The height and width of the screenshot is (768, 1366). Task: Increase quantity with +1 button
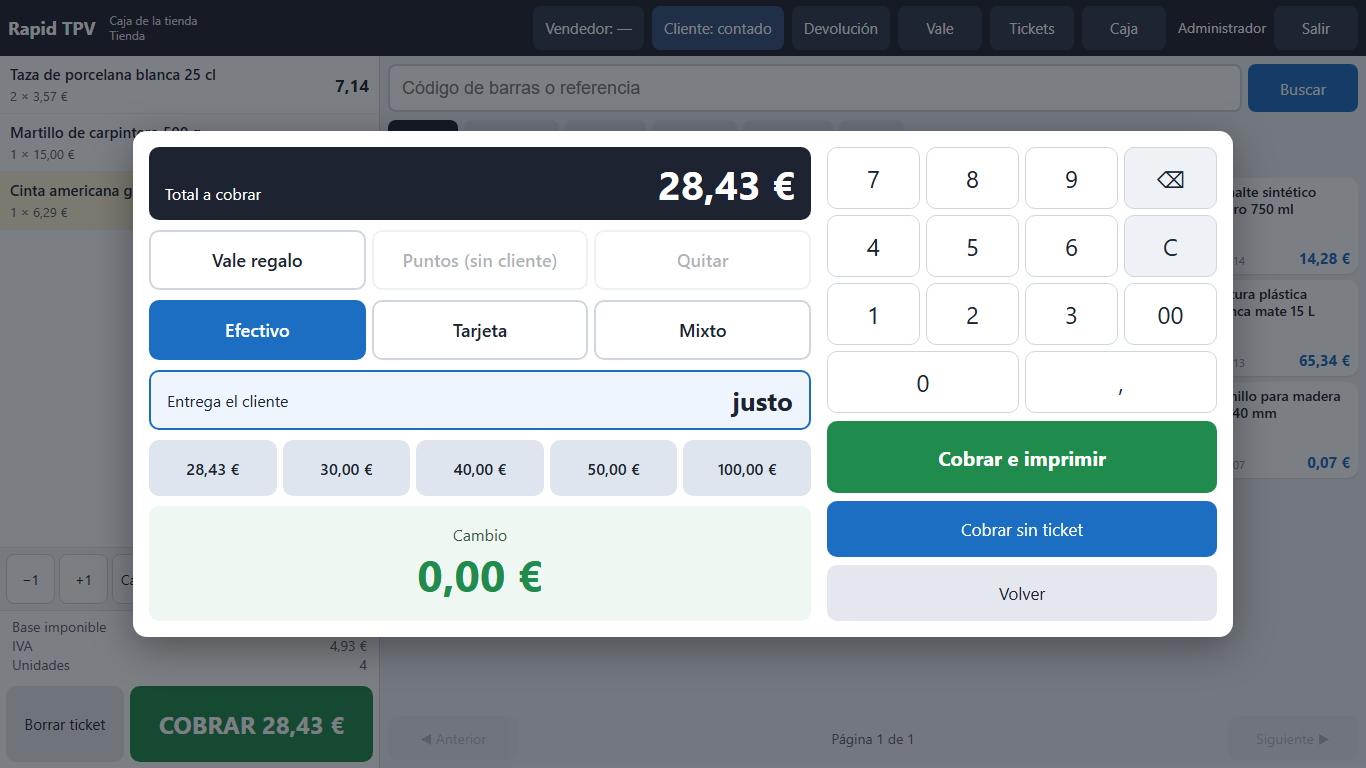pos(83,580)
